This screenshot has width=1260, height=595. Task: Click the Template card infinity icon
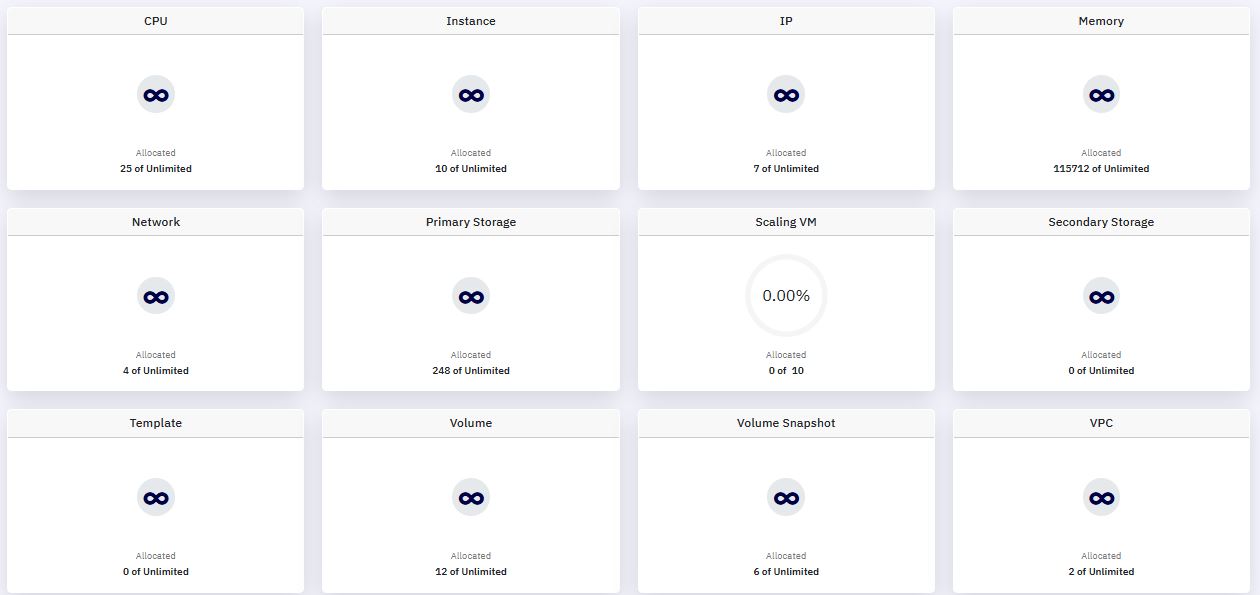(156, 497)
